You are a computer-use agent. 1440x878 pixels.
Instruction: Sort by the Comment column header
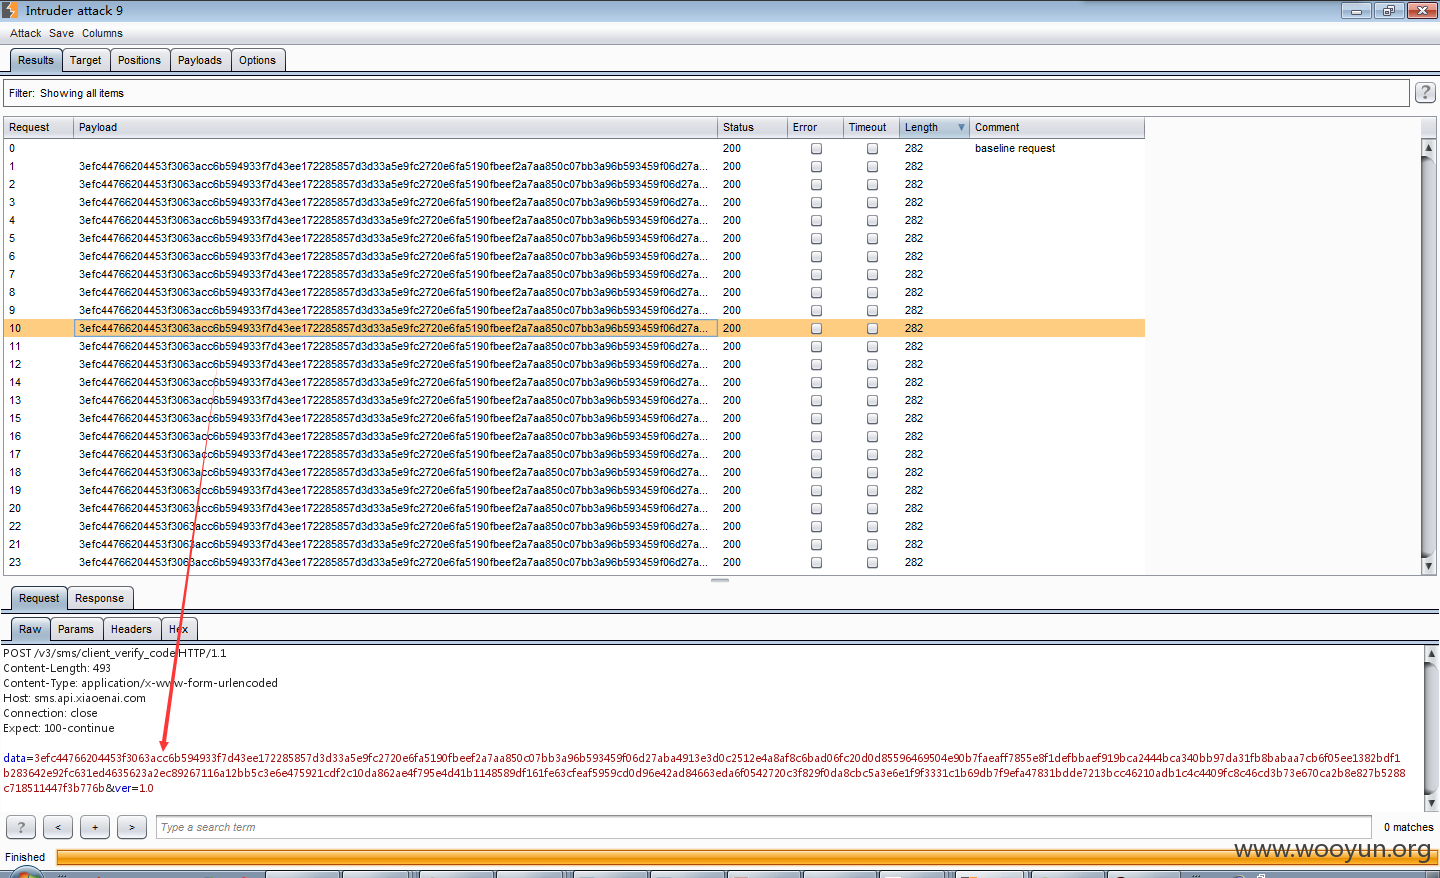pos(1057,127)
